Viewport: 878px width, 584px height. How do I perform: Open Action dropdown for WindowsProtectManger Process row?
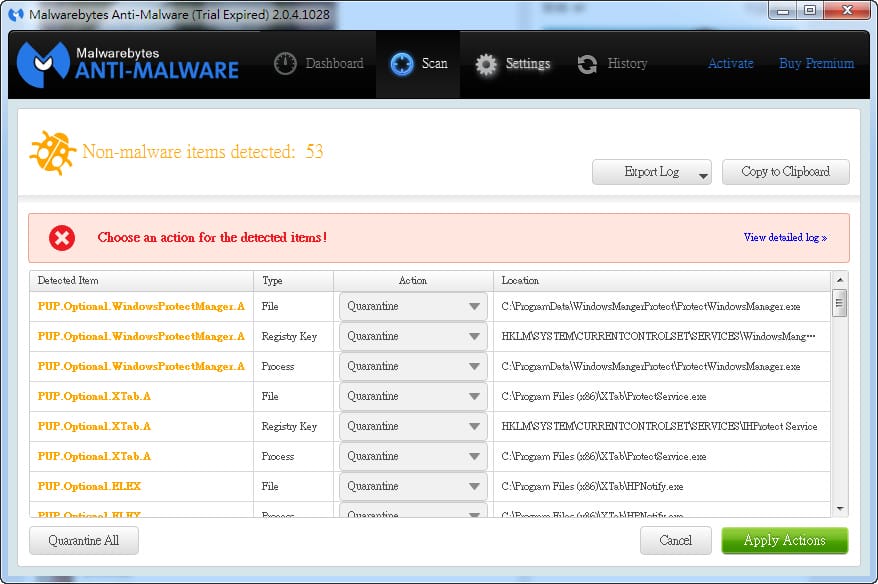[x=413, y=366]
